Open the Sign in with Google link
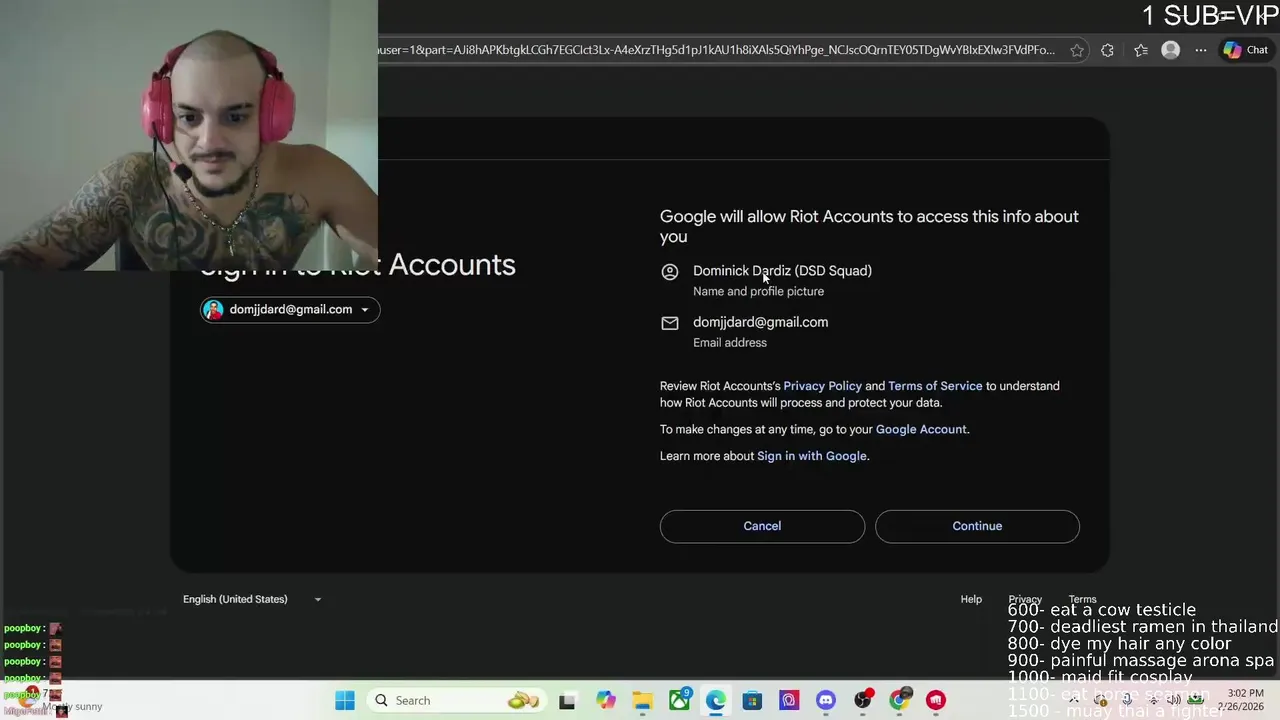The height and width of the screenshot is (720, 1280). (812, 456)
